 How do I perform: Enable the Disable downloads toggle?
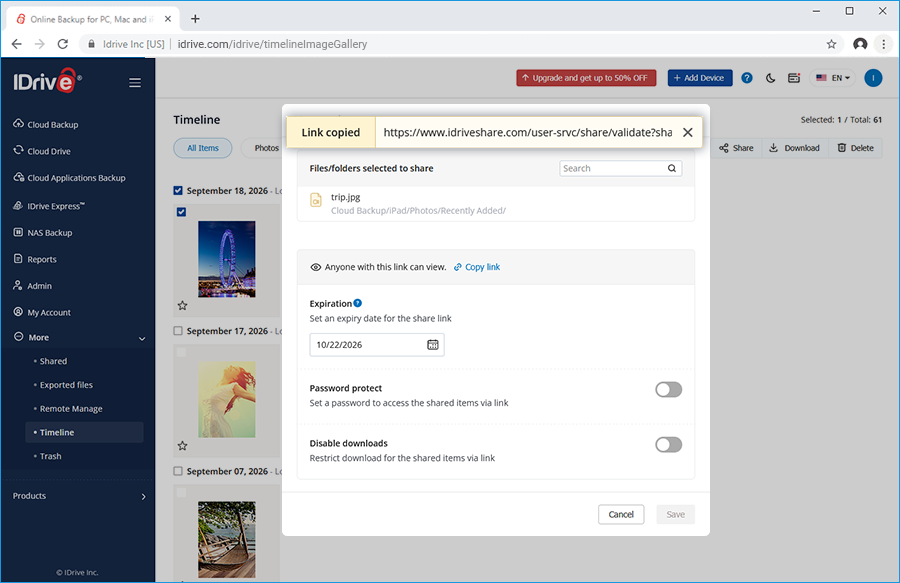point(669,445)
